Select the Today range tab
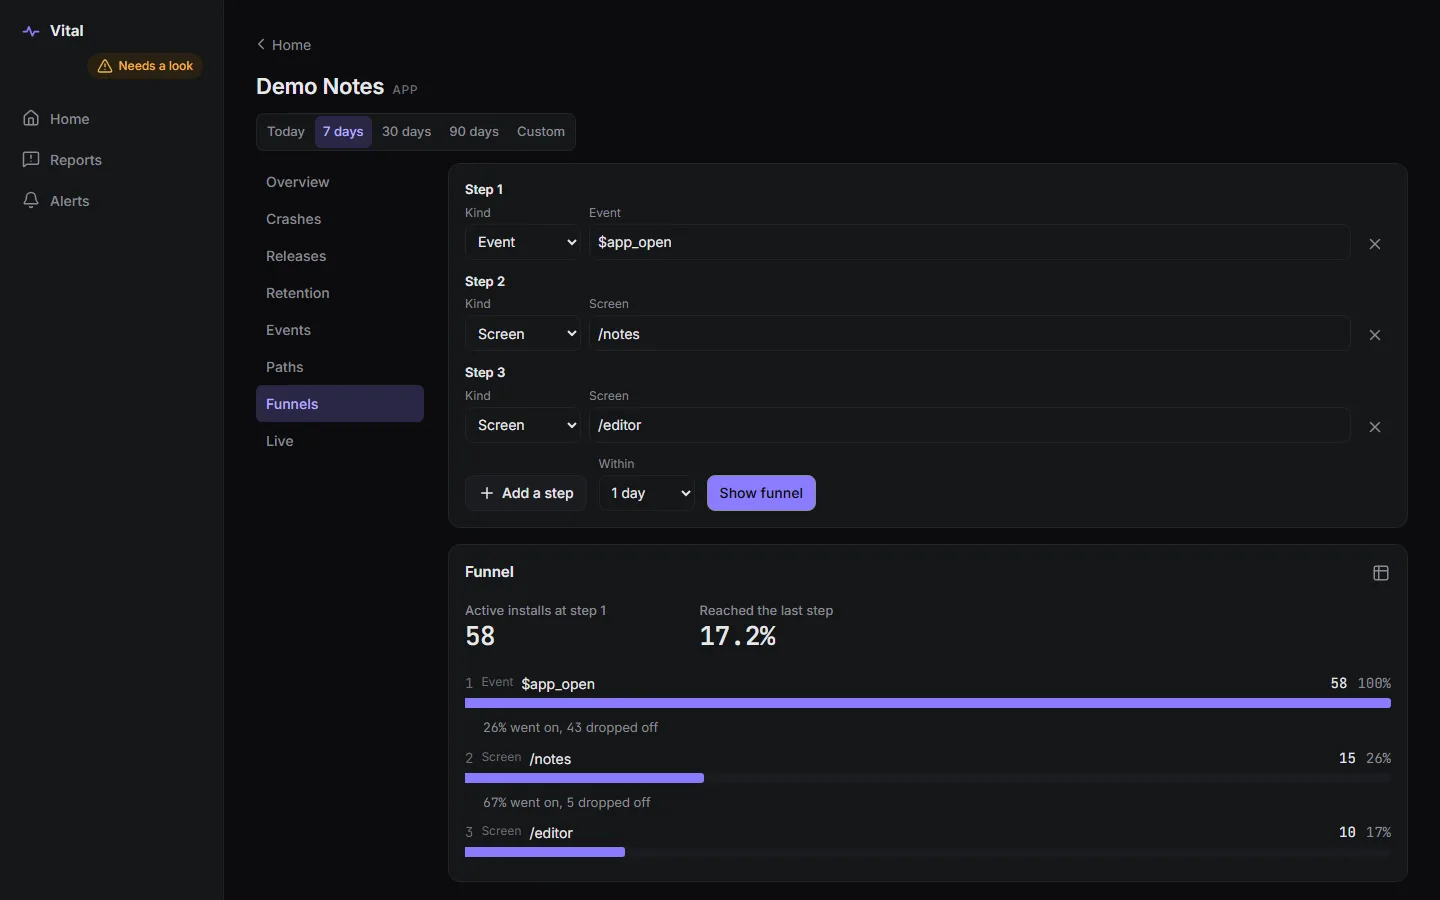The image size is (1440, 900). tap(286, 132)
